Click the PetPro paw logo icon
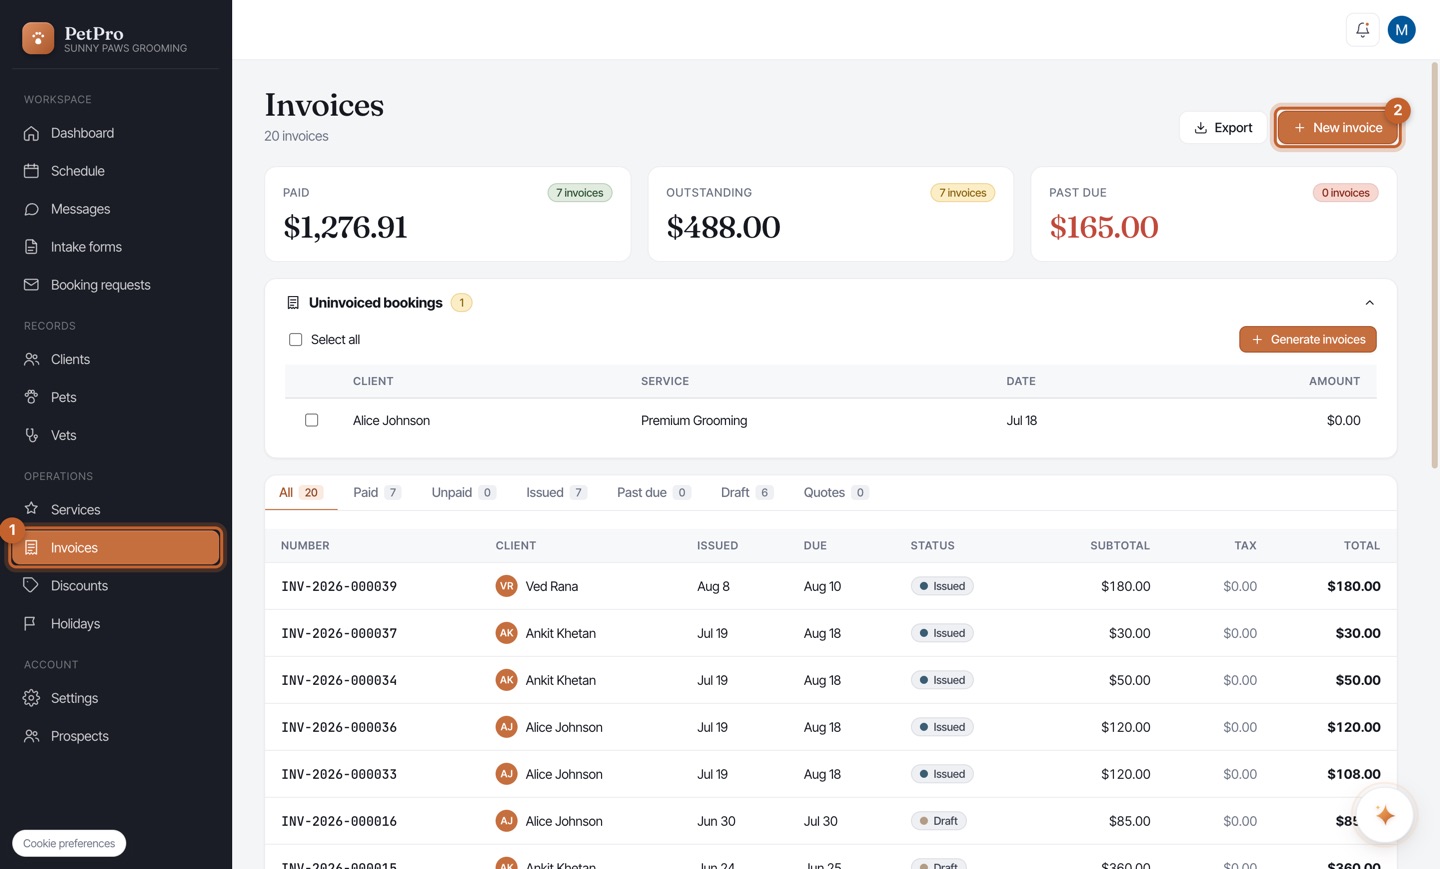Viewport: 1440px width, 869px height. (x=38, y=38)
